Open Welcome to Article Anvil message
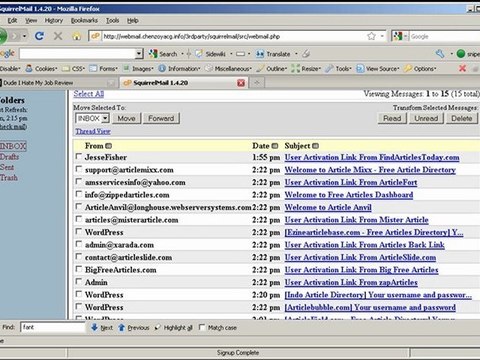The image size is (480, 360). point(328,207)
